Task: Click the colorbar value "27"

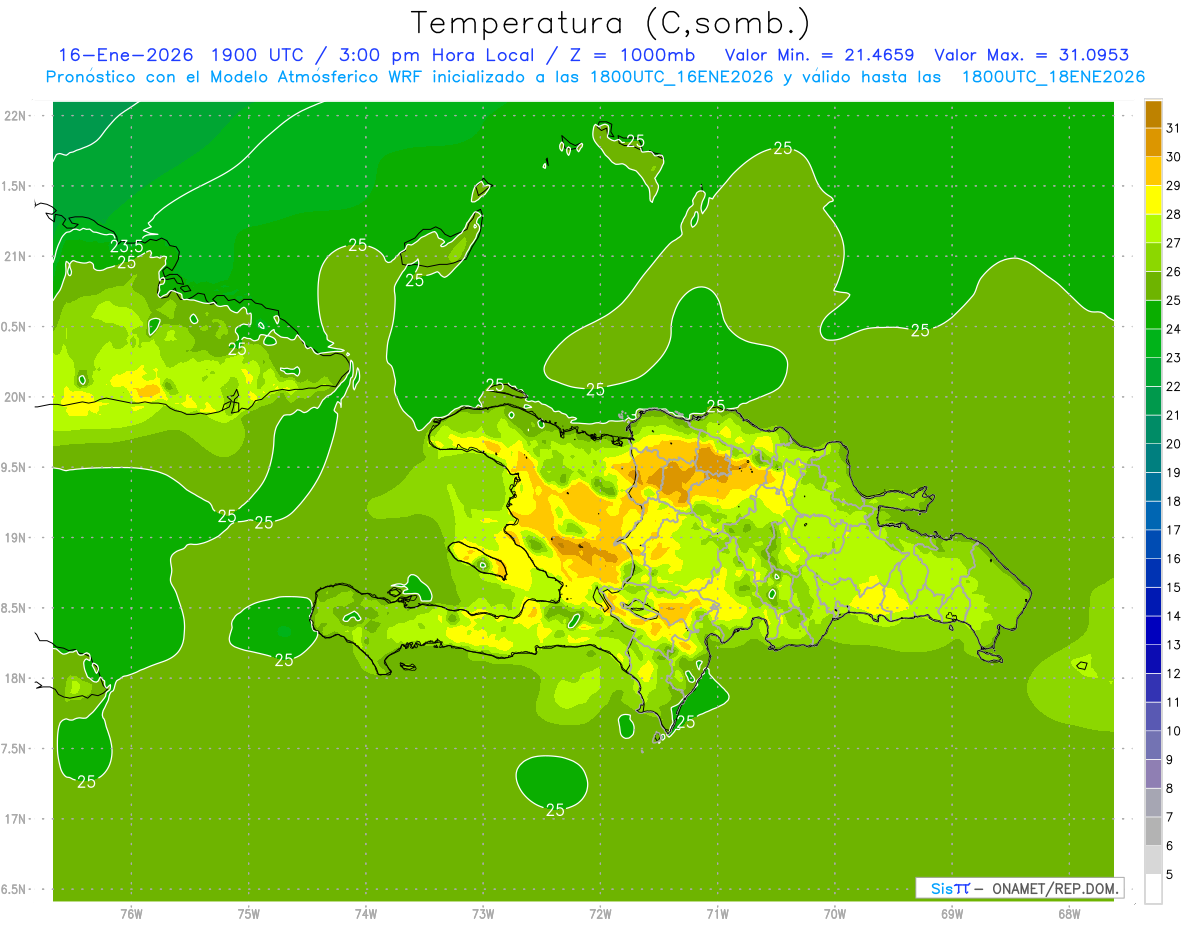Action: click(1174, 243)
